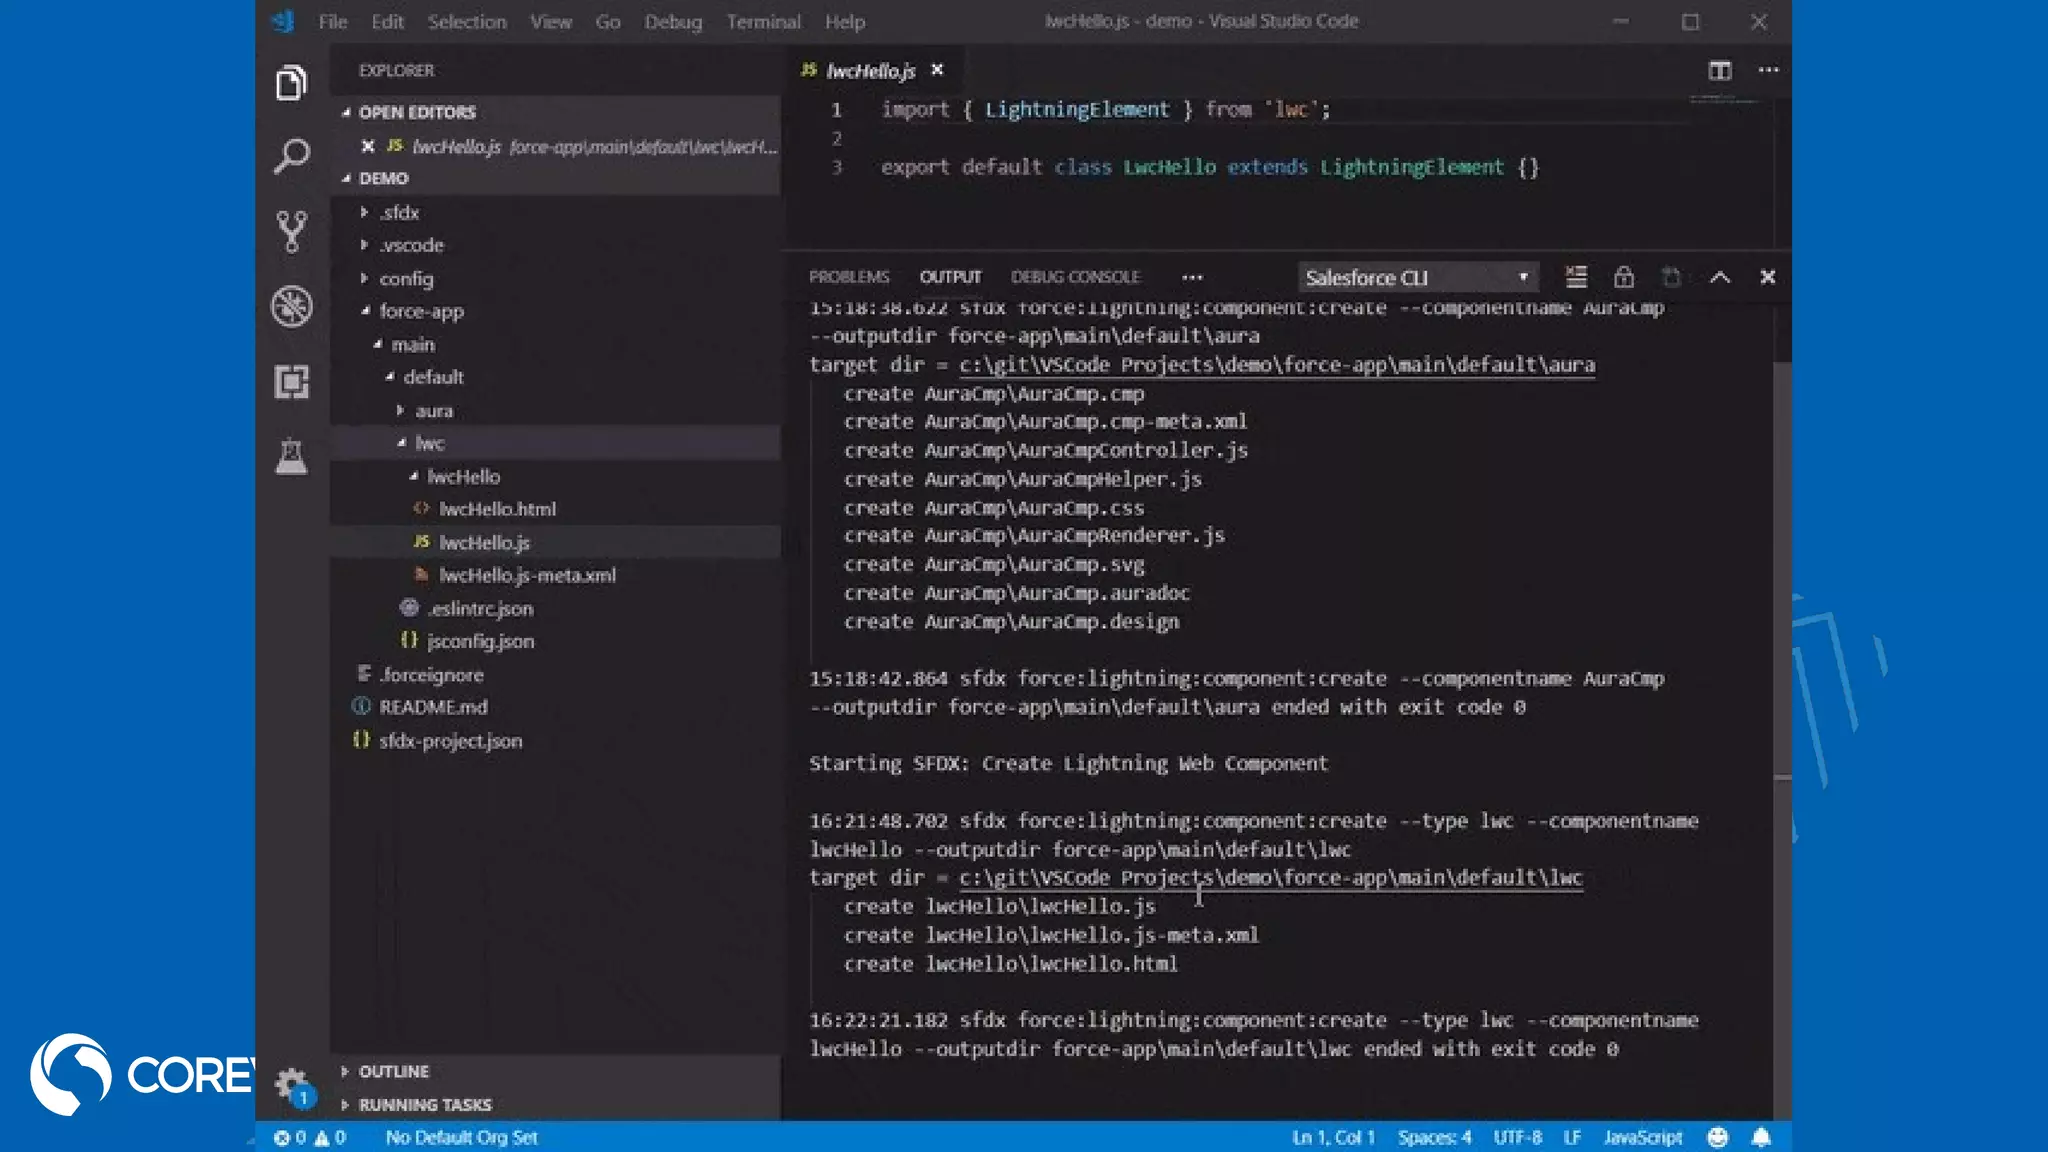
Task: Open the Source Control view
Action: click(291, 231)
